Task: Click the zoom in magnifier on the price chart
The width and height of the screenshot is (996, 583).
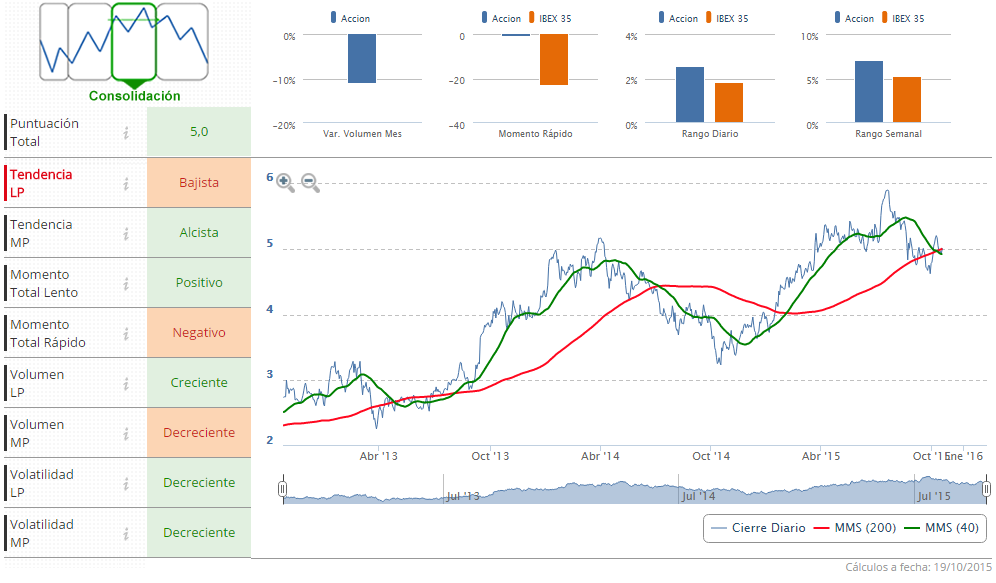Action: 285,183
